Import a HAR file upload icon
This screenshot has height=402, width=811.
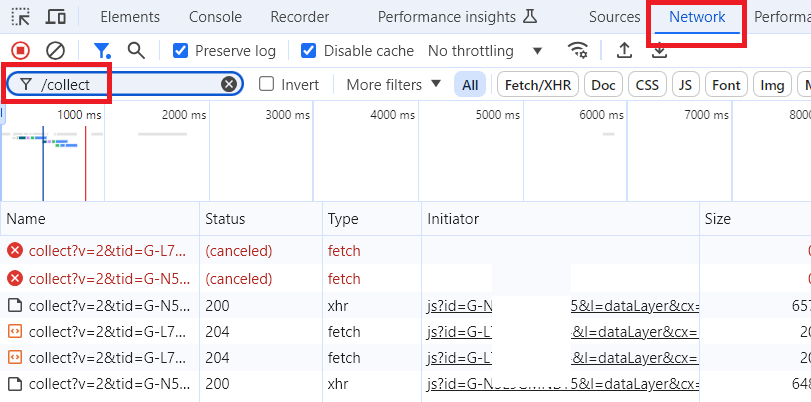(624, 50)
